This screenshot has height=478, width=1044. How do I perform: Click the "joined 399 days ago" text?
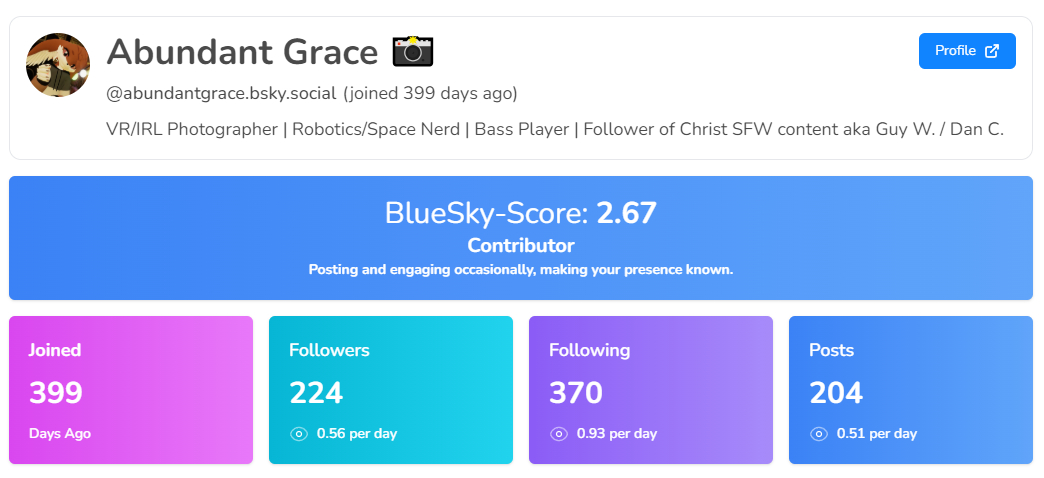tap(430, 94)
